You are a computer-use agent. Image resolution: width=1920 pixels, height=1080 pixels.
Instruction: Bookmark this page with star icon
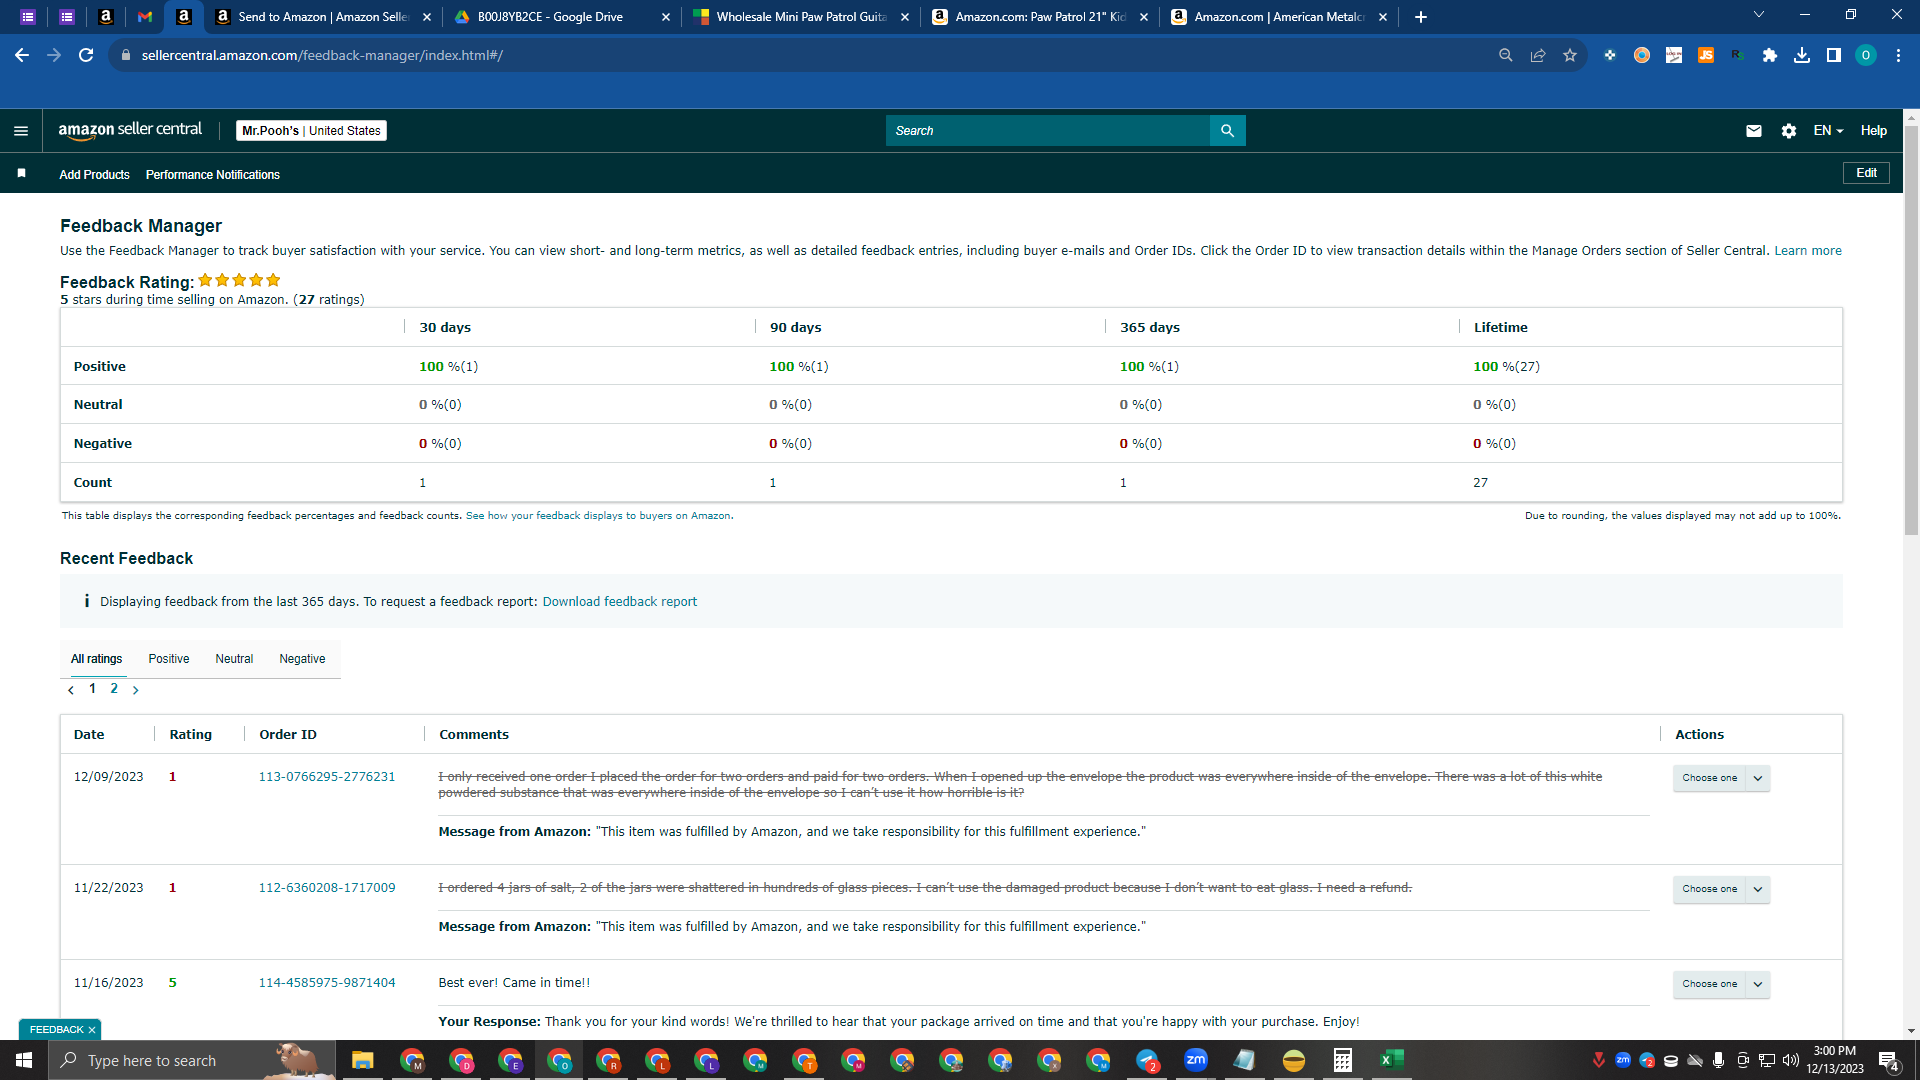click(x=1570, y=55)
